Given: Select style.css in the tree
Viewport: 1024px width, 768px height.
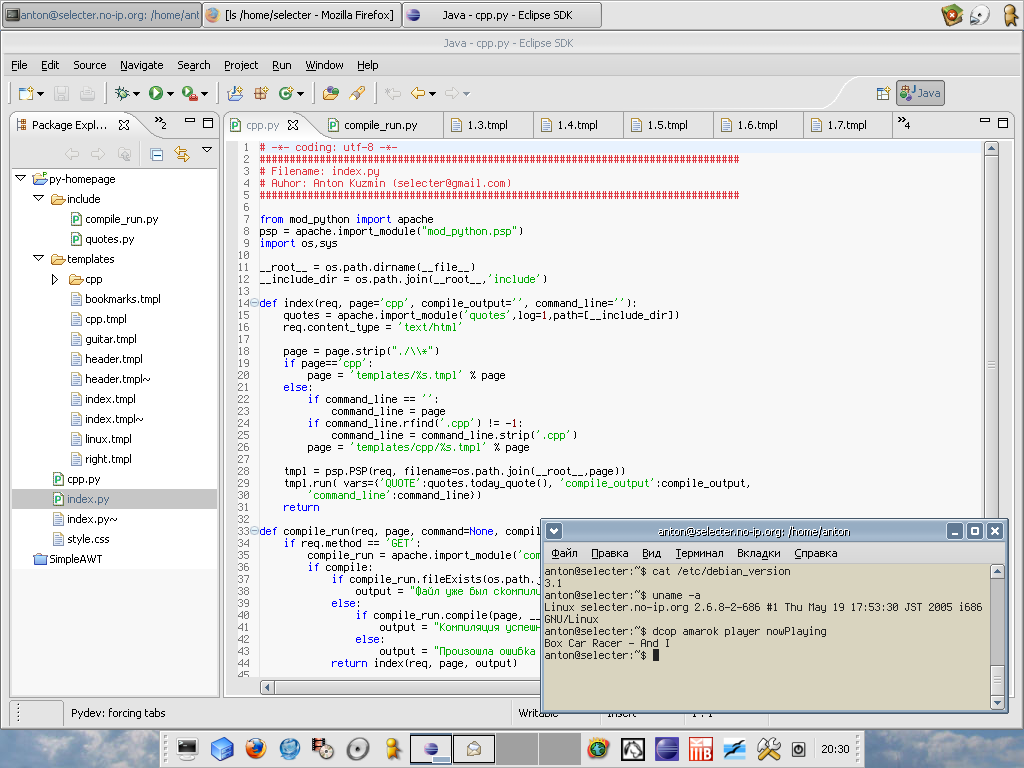Looking at the screenshot, I should click(88, 539).
